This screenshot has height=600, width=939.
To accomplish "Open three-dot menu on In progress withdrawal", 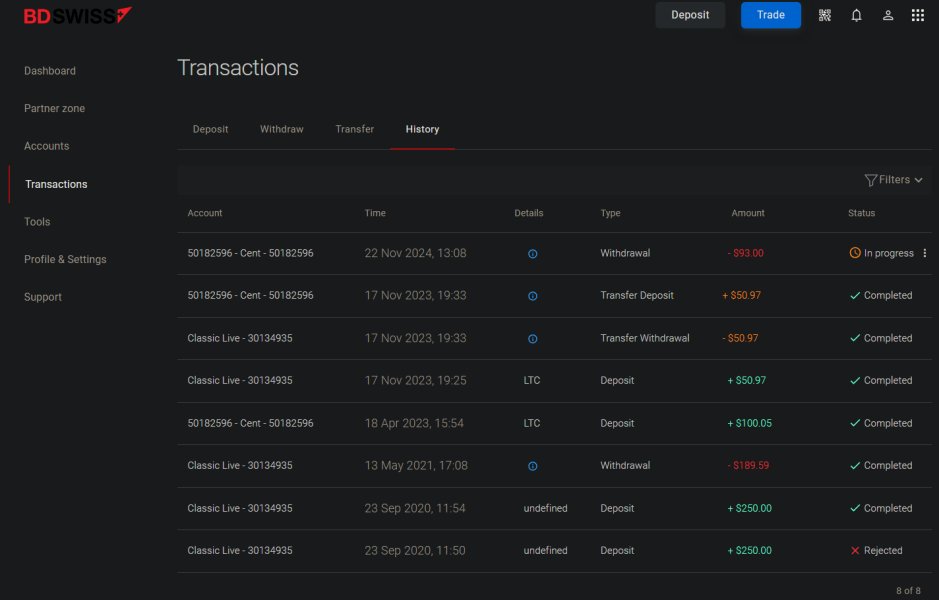I will (x=925, y=253).
